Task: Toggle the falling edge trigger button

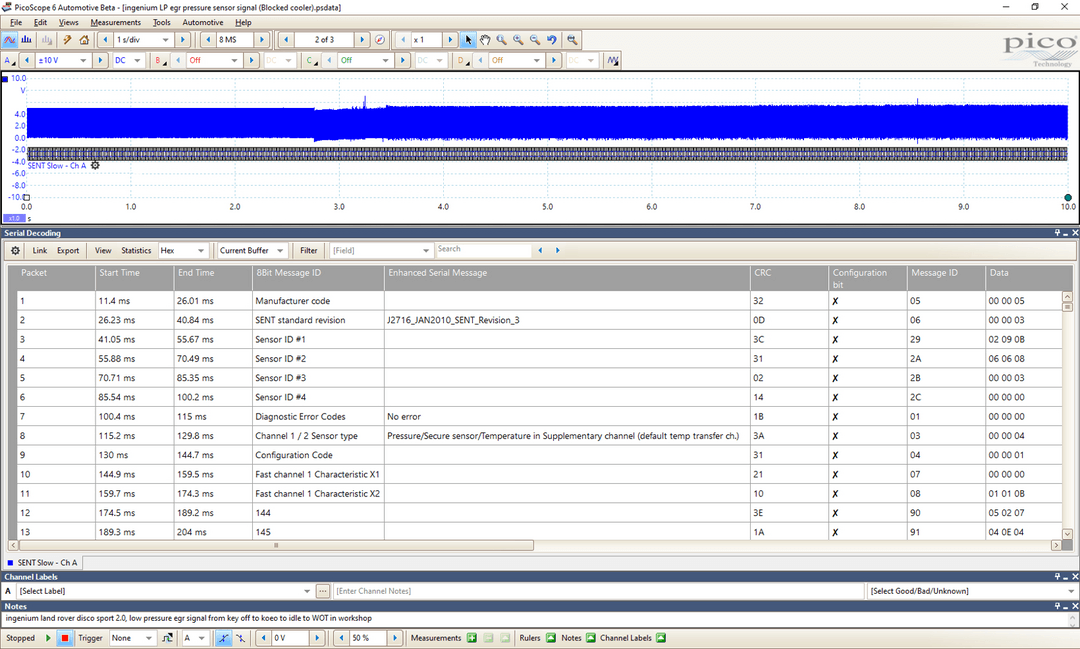Action: click(x=240, y=638)
